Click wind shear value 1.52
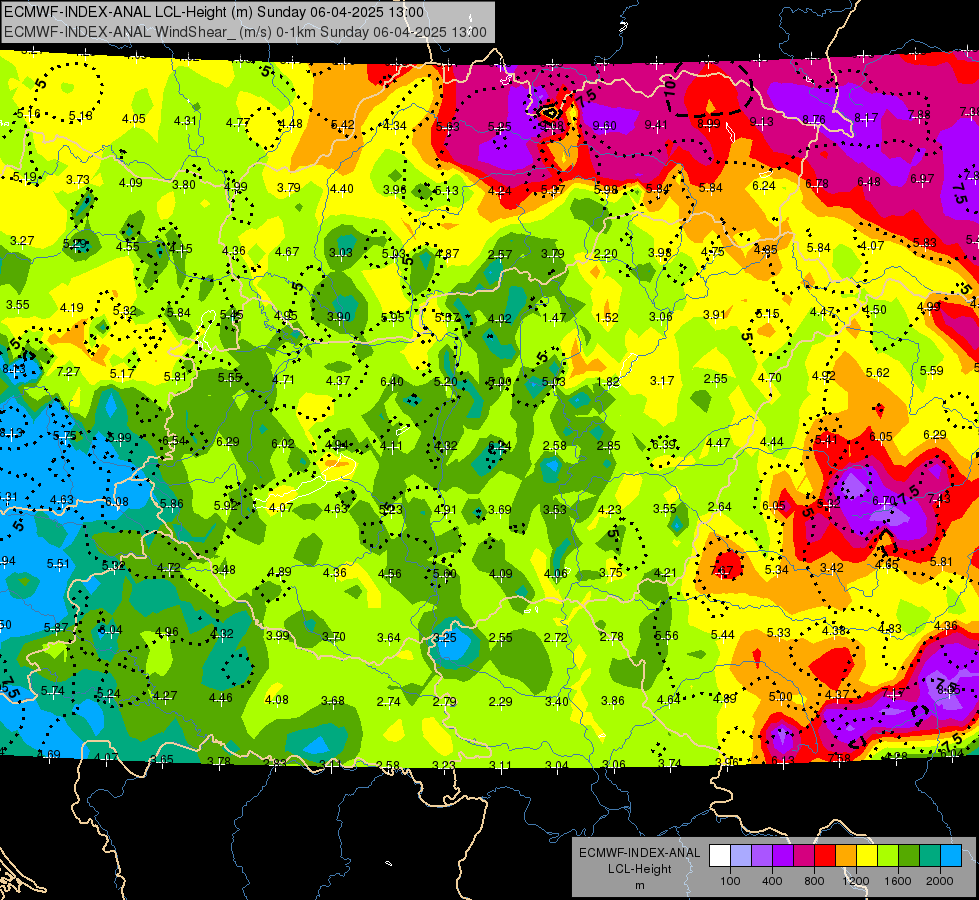The width and height of the screenshot is (979, 900). coord(606,318)
